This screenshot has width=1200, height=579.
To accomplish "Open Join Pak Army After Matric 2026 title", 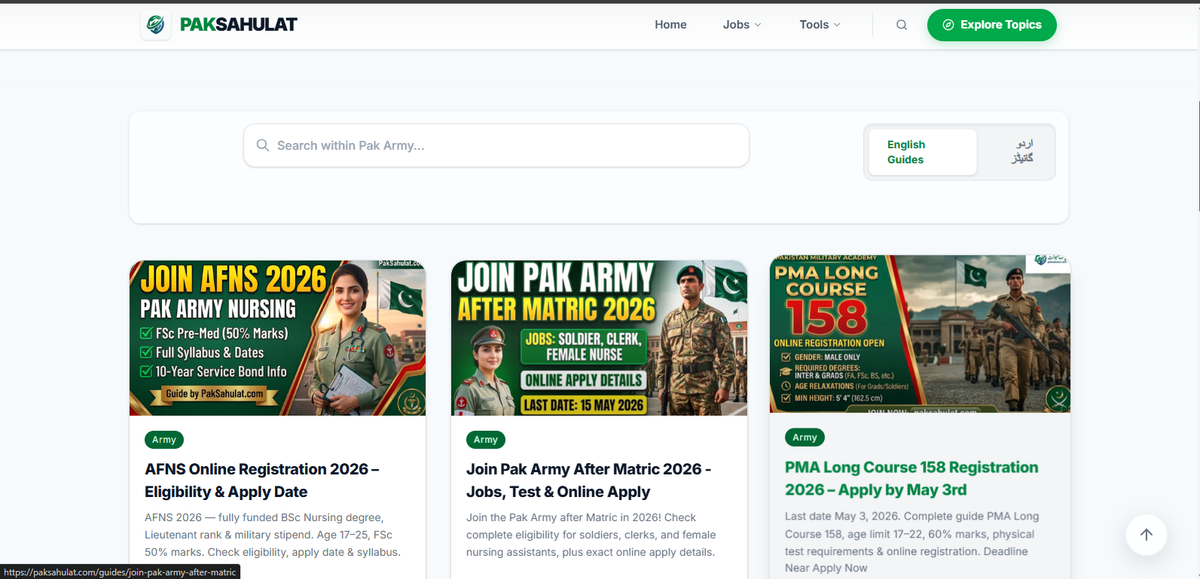I will [x=589, y=480].
